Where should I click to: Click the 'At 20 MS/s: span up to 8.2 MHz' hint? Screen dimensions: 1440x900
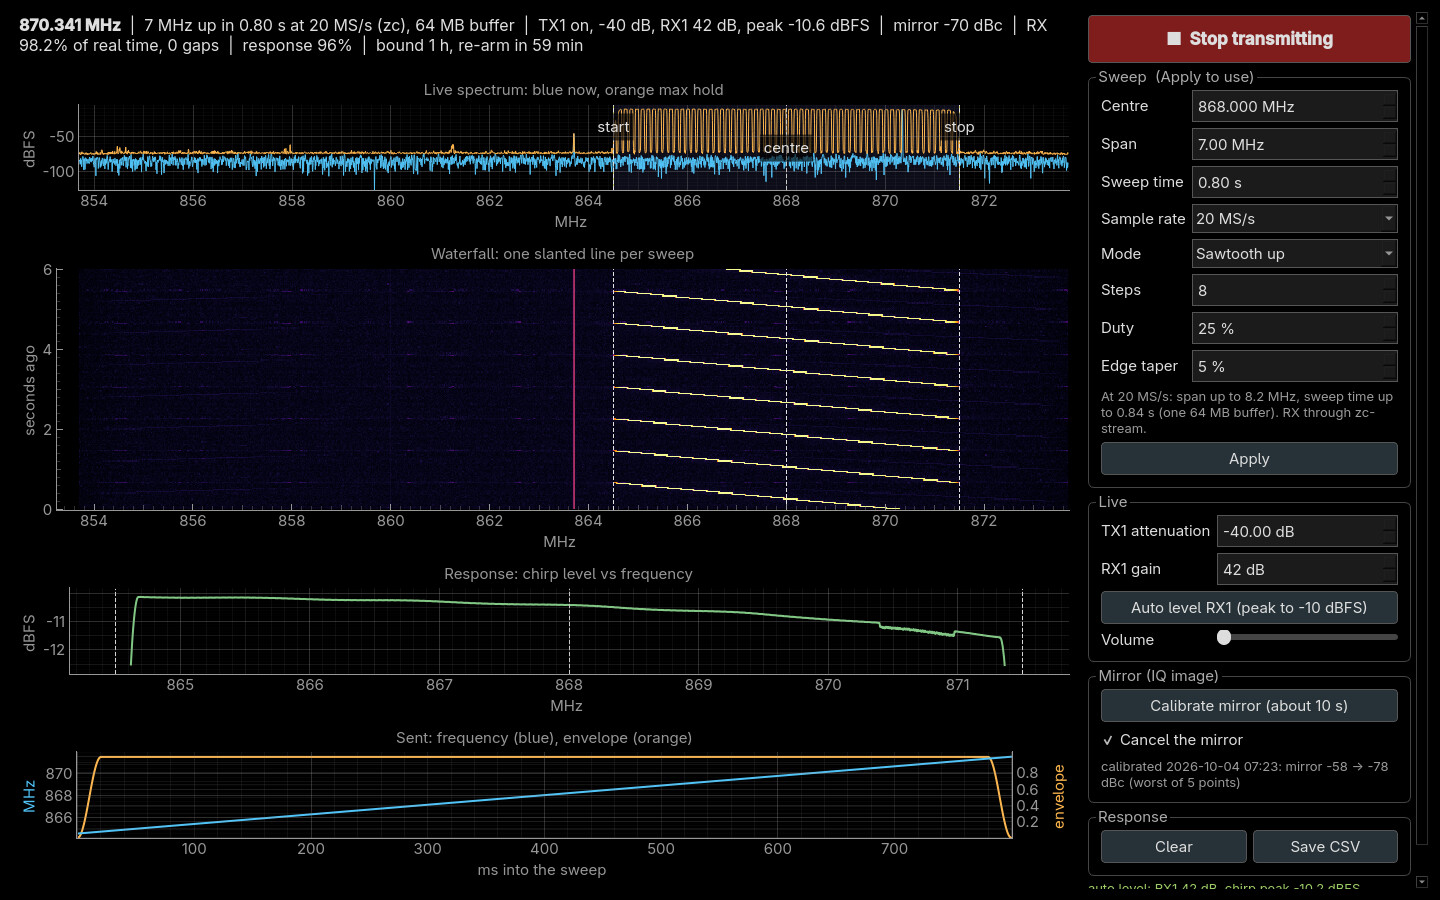pyautogui.click(x=1247, y=412)
